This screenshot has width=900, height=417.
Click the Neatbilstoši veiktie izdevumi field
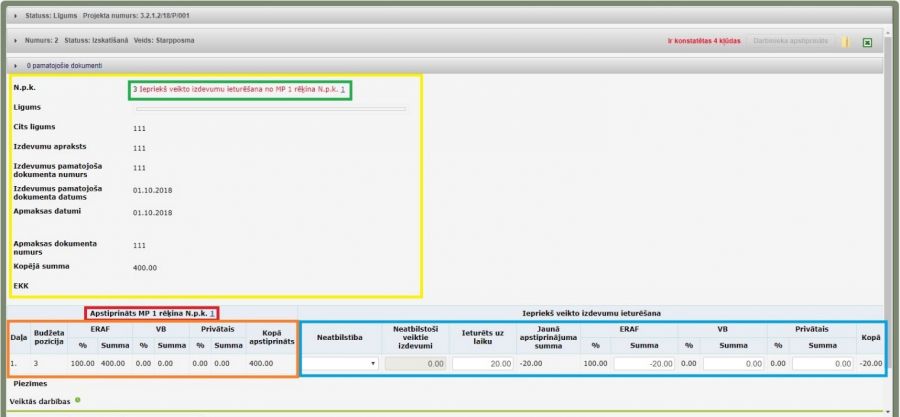[416, 365]
